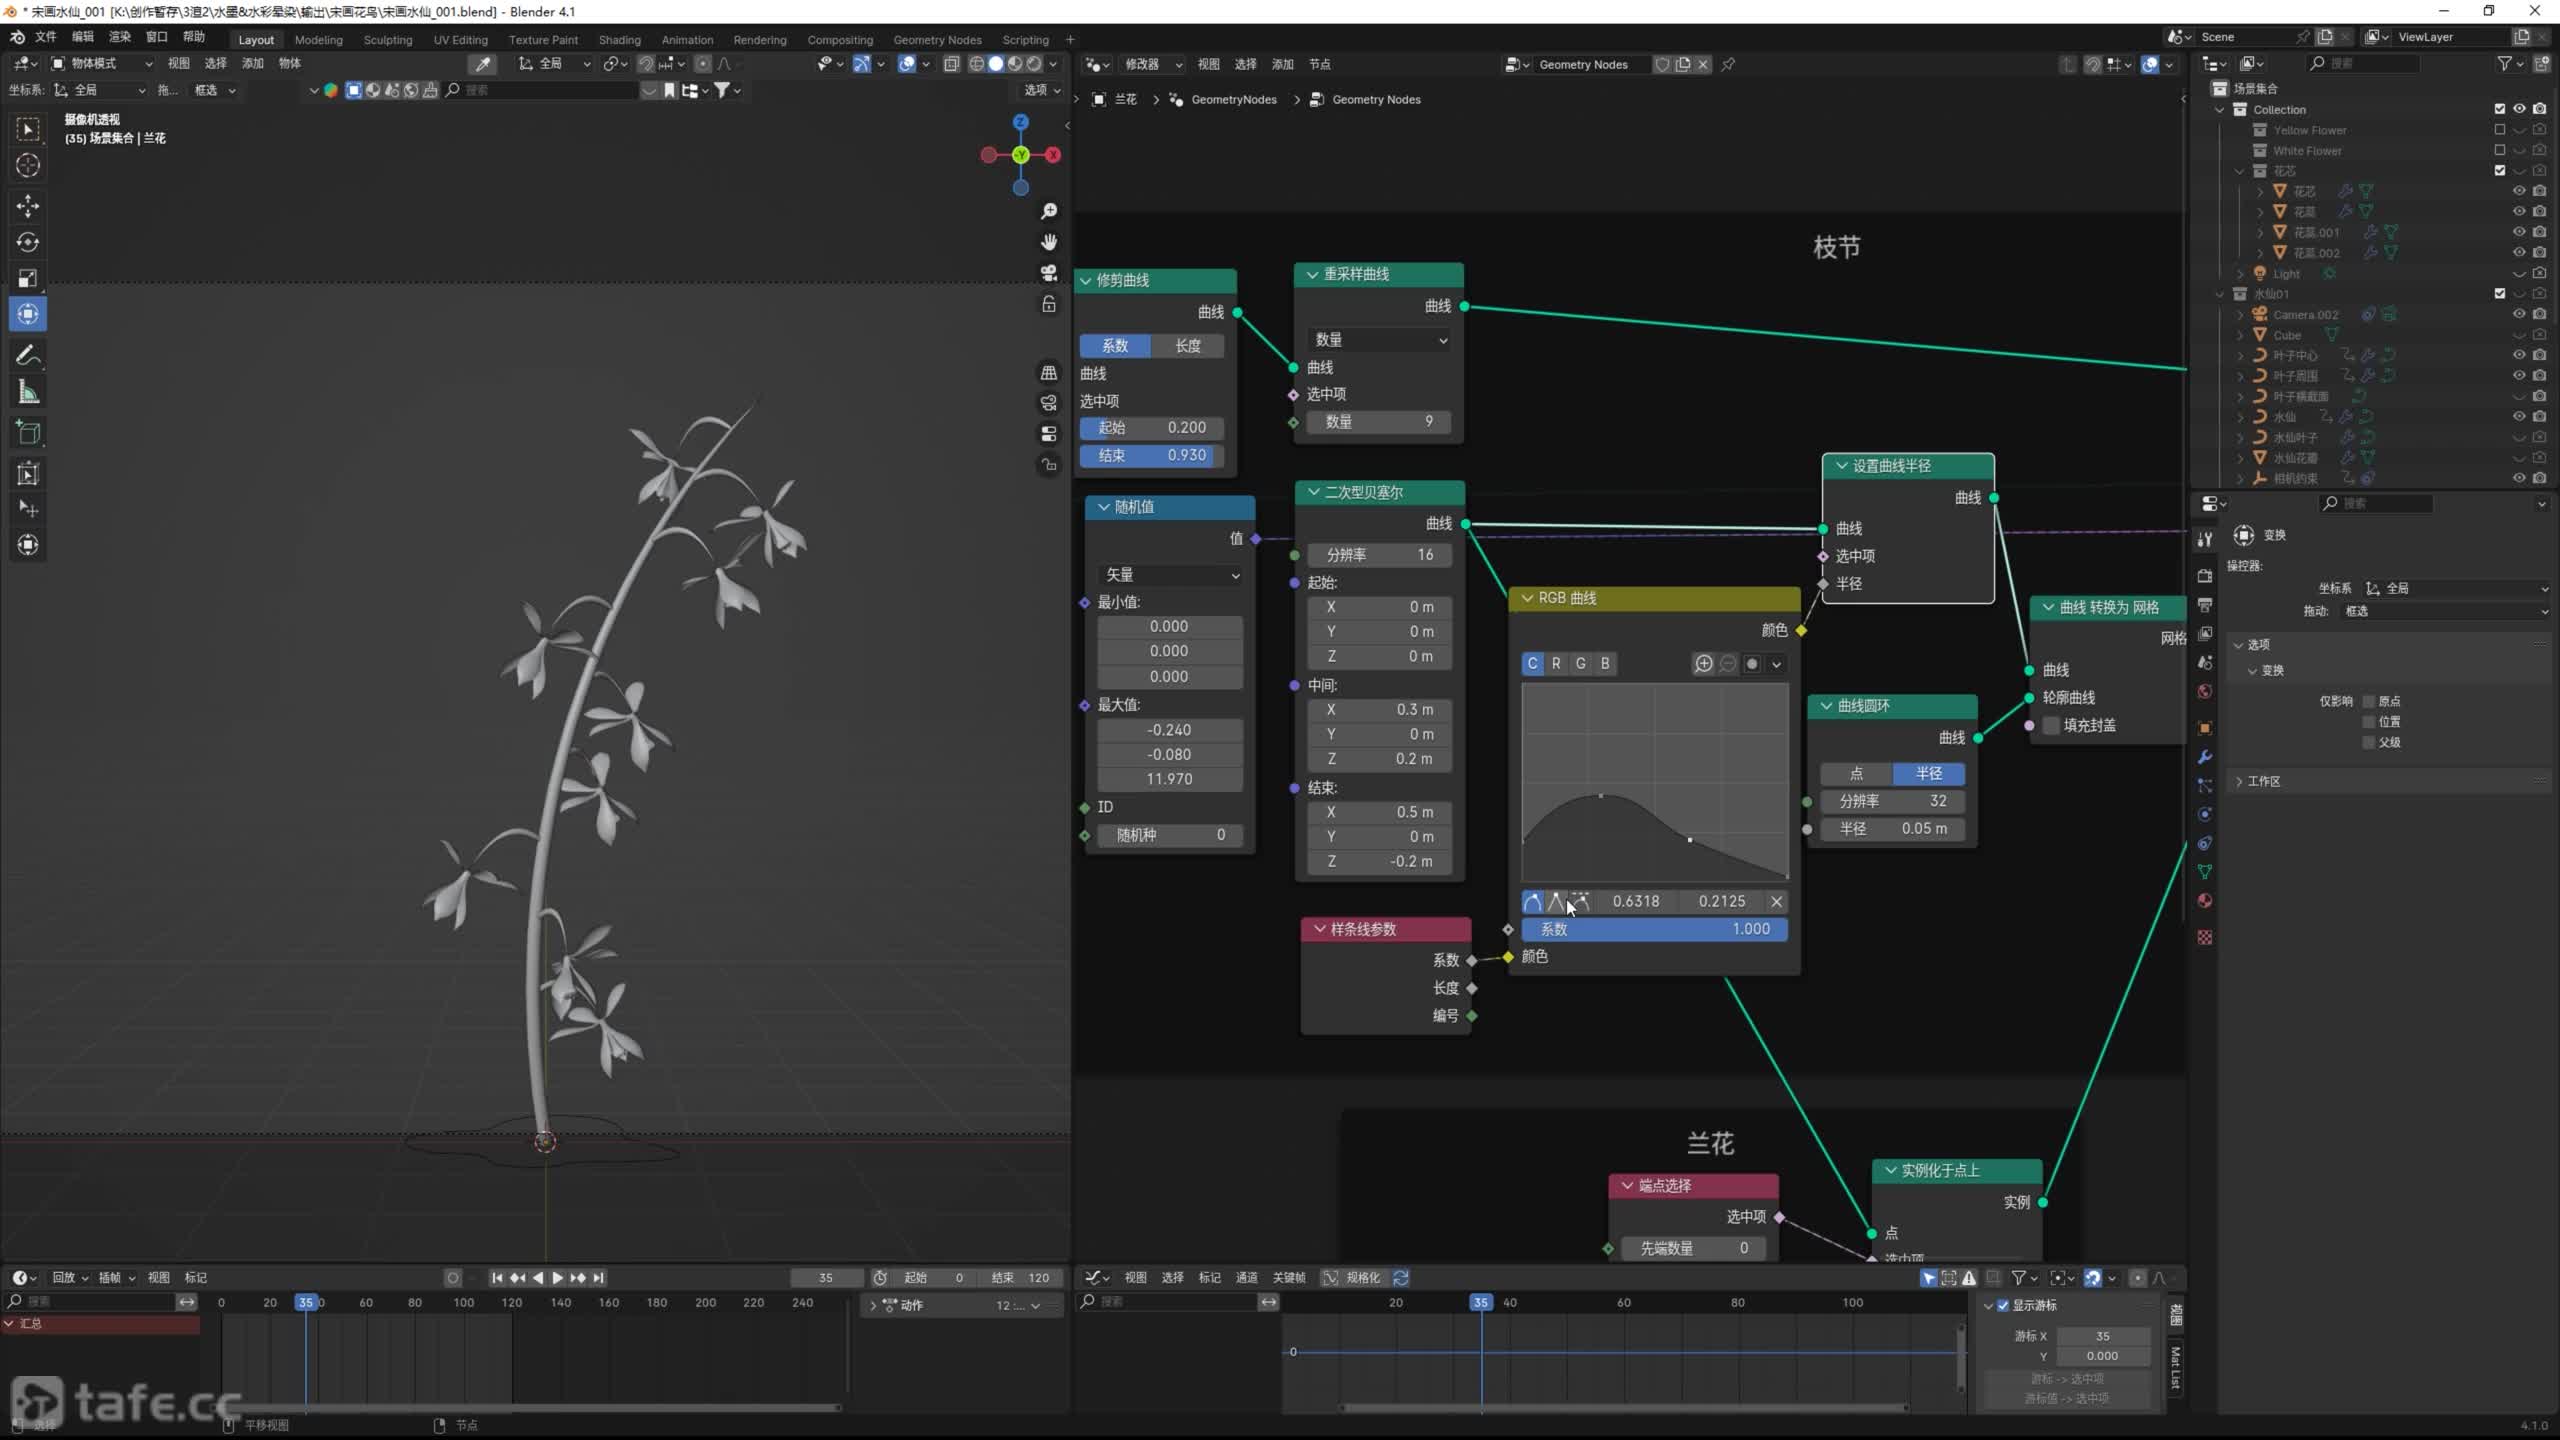Hide the Camera.002 object with eye icon

coord(2519,314)
